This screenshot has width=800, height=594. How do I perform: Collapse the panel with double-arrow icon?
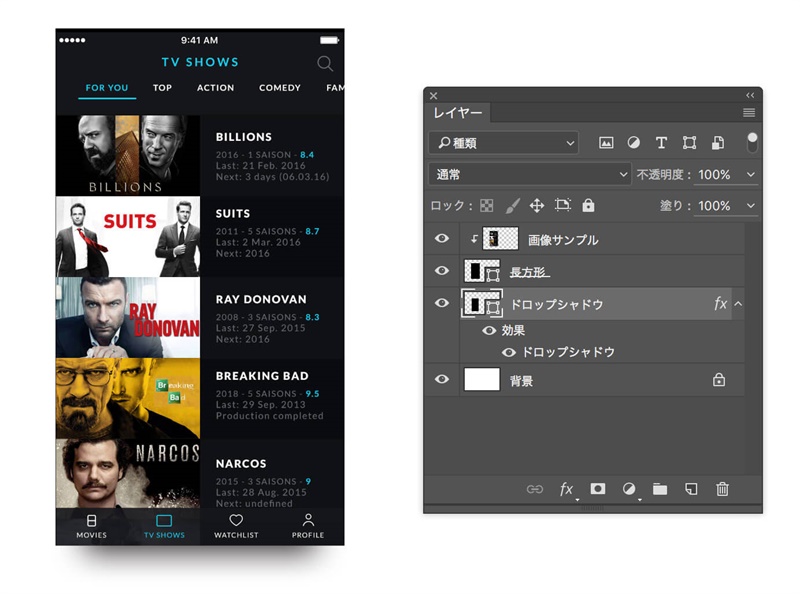749,95
